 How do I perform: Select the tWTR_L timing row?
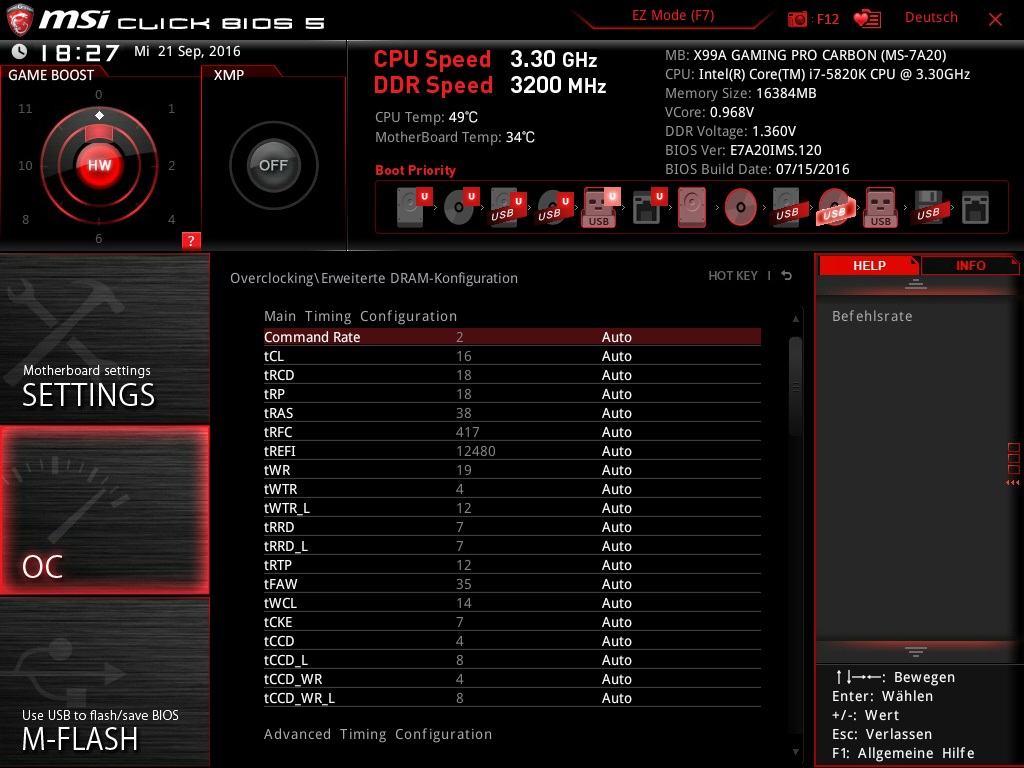coord(512,508)
